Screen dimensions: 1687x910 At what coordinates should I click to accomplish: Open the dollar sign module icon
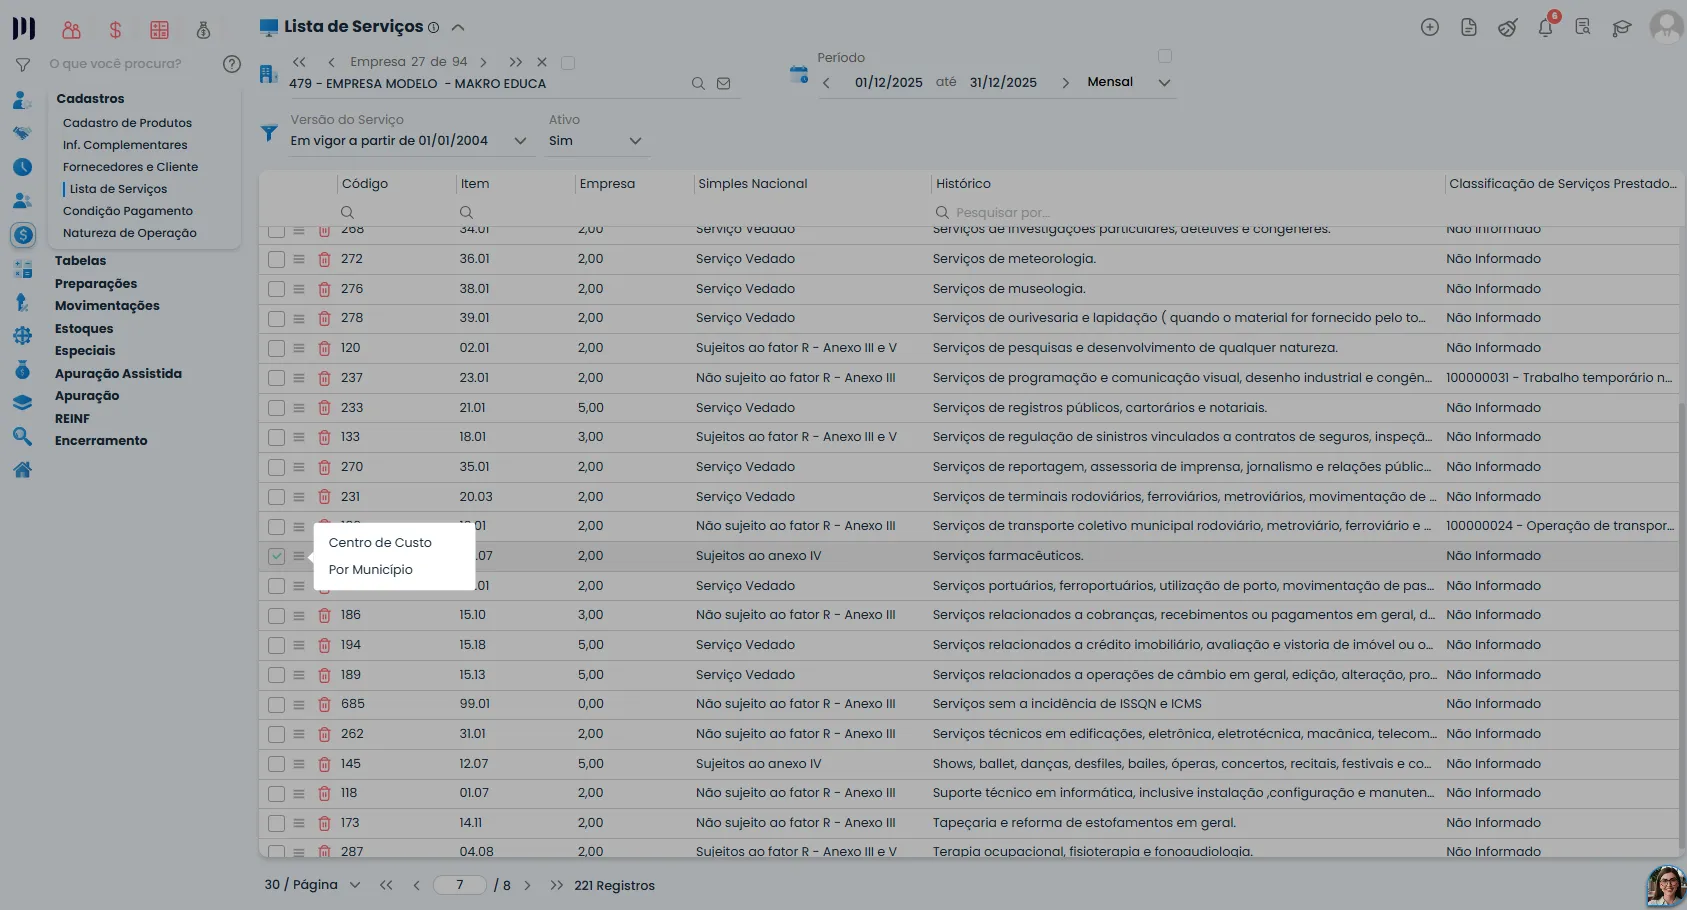pyautogui.click(x=115, y=30)
